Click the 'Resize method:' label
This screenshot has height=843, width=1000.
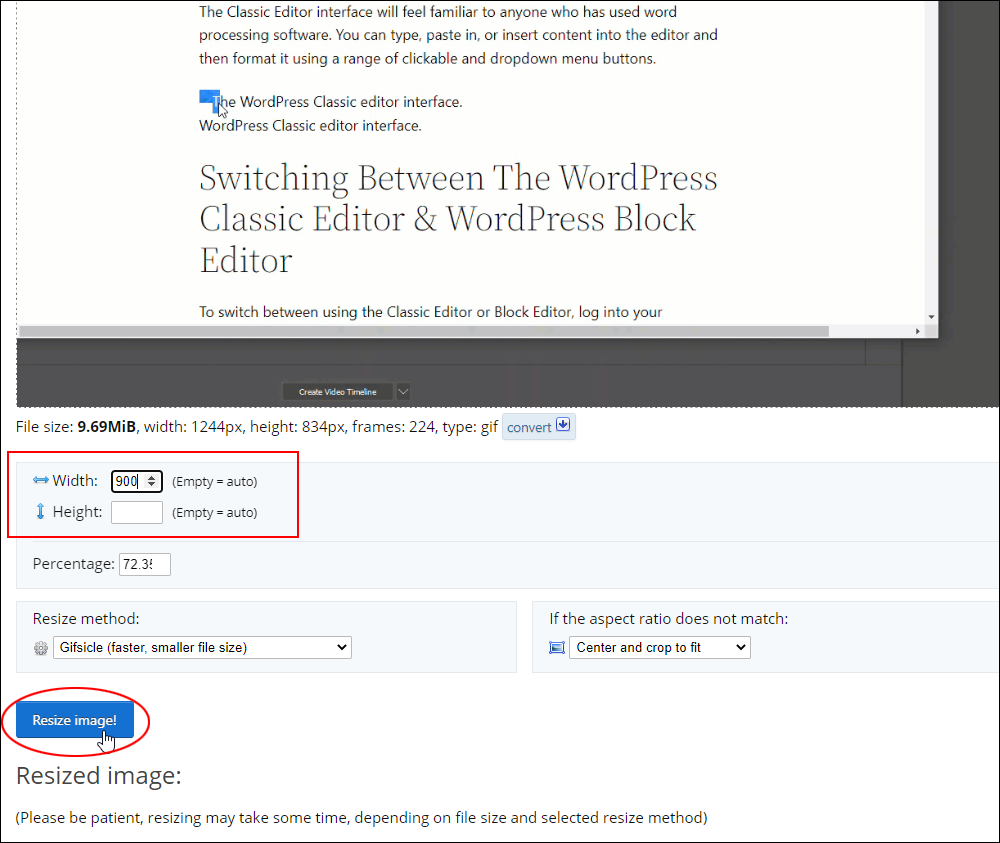pos(86,619)
